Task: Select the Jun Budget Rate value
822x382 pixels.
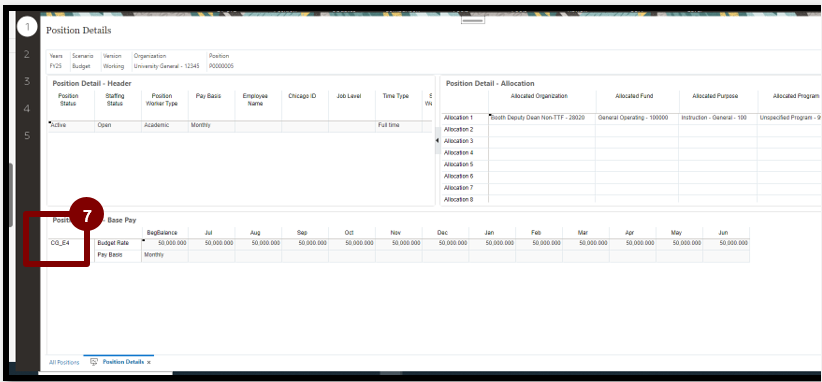Action: [726, 243]
